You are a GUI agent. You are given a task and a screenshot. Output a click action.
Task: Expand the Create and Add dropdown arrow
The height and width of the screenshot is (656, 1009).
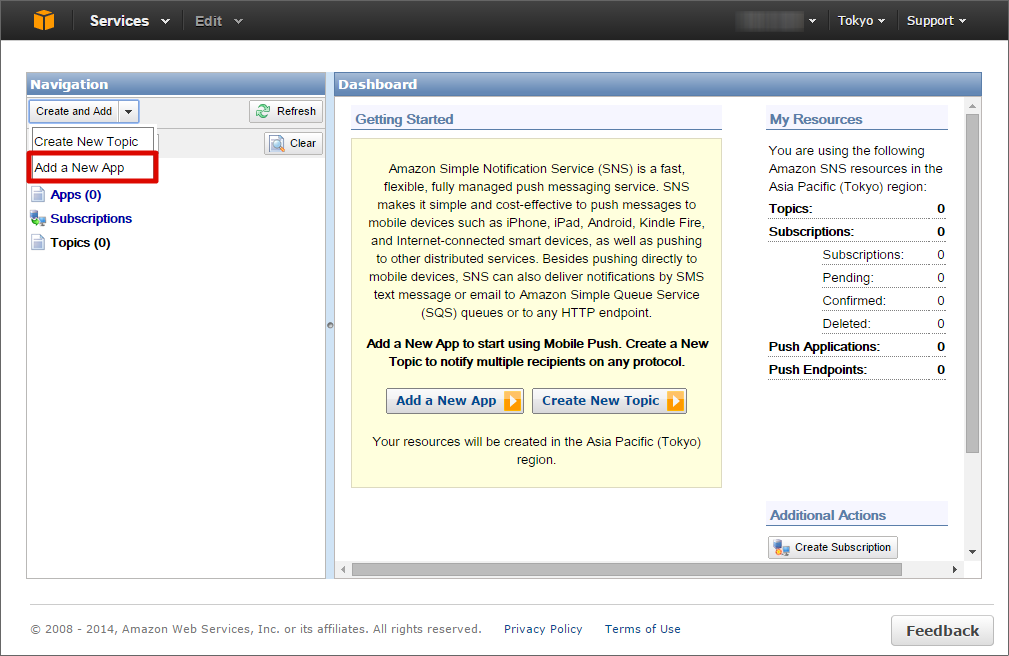pyautogui.click(x=129, y=111)
